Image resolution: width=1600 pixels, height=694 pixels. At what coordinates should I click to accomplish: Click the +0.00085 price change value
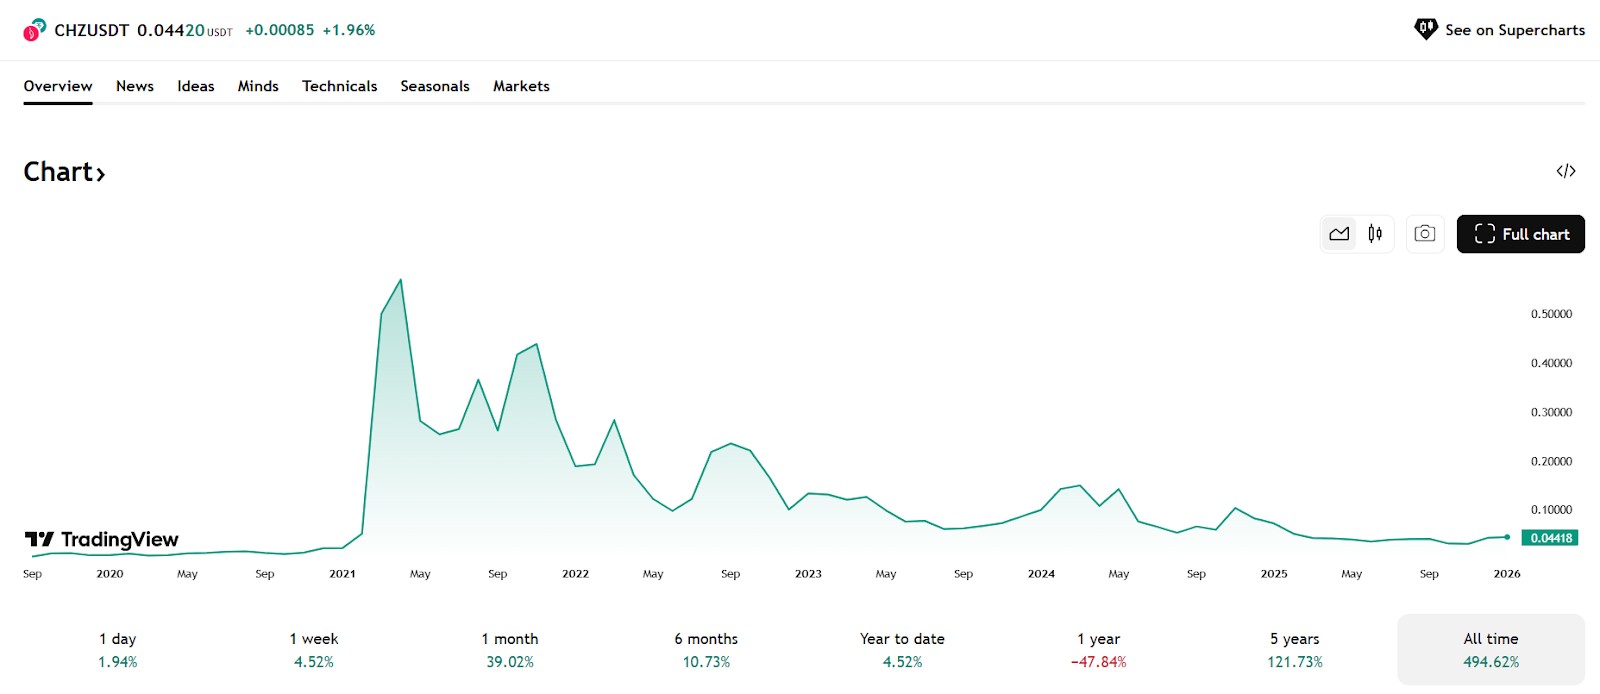coord(280,30)
